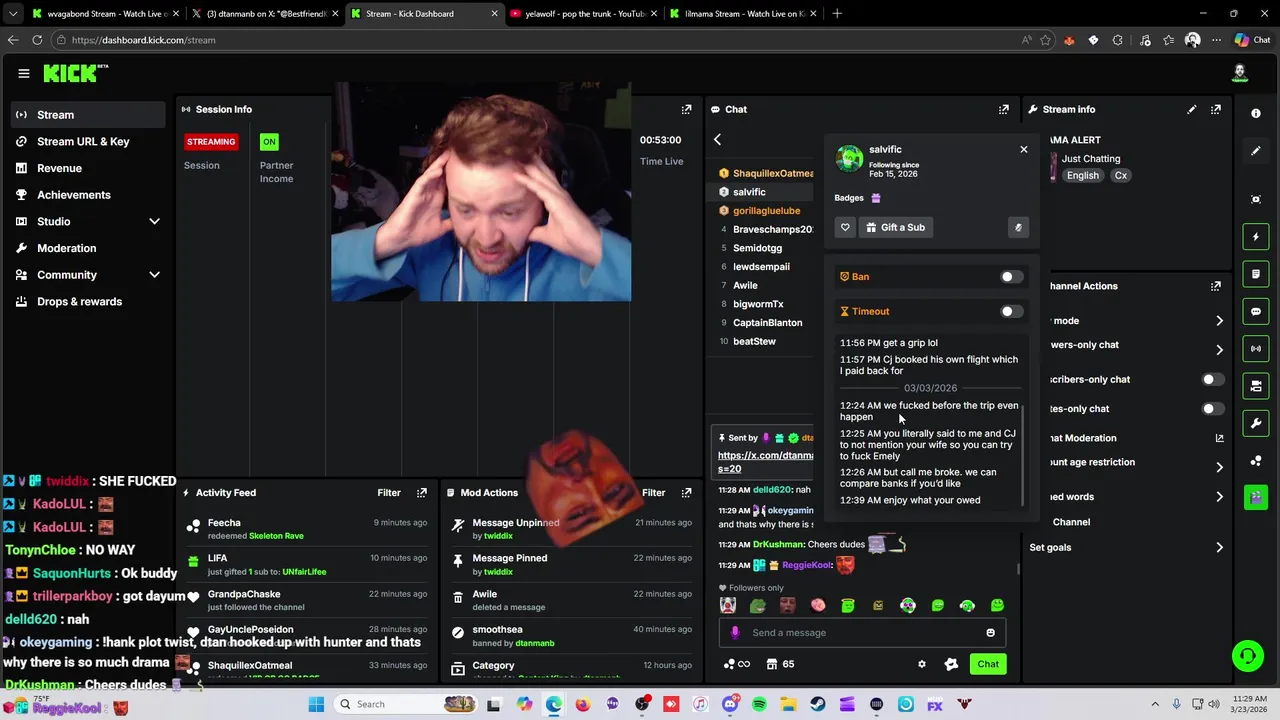Click the lightning bolt icon in right sidebar
The height and width of the screenshot is (720, 1280).
click(x=1256, y=237)
